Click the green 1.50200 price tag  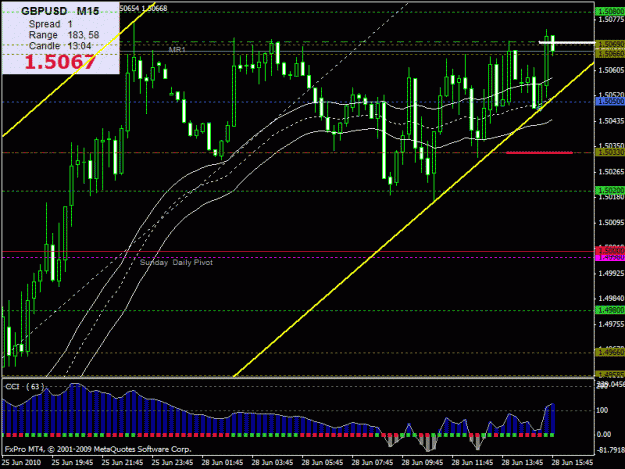coord(610,191)
